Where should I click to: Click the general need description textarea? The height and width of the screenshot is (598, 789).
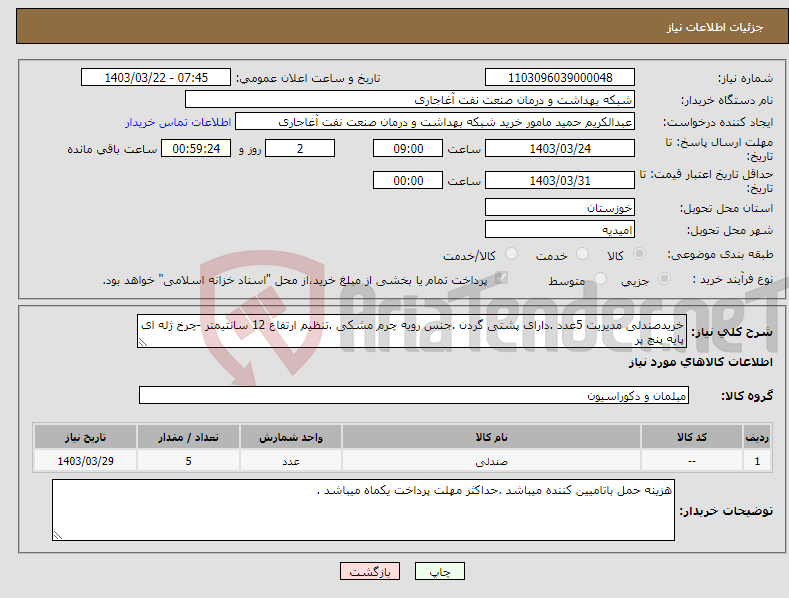coord(412,331)
